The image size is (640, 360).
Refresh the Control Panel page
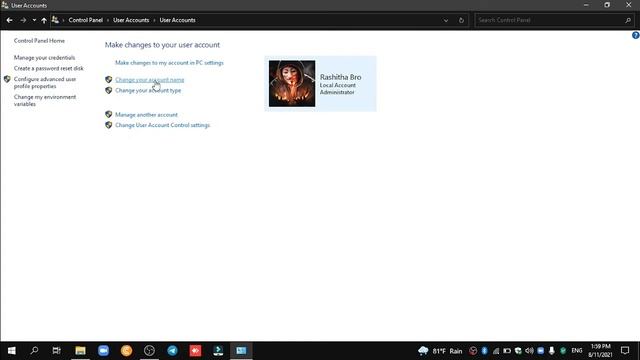[461, 20]
